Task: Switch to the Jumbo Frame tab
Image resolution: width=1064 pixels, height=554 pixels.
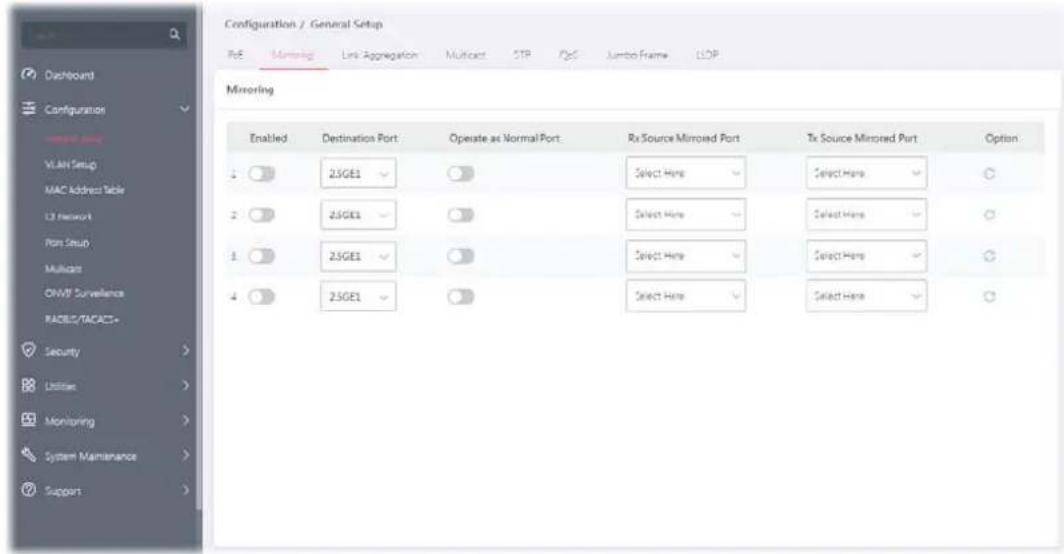Action: (637, 55)
